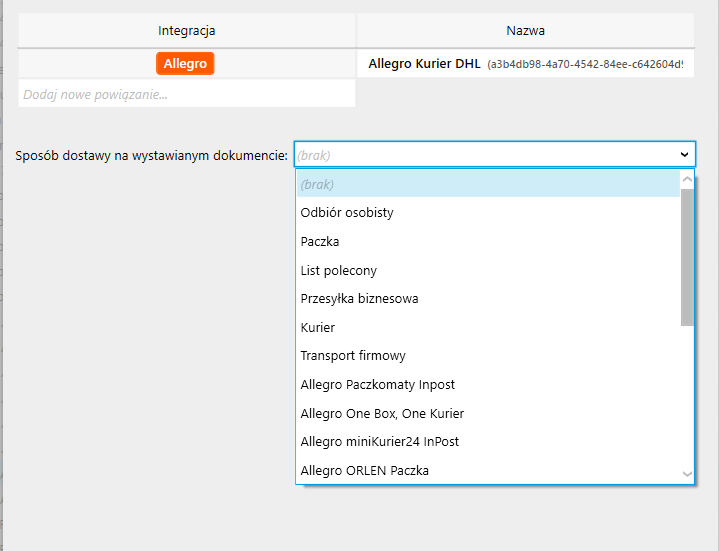Choose 'Kurier' delivery option

(488, 327)
